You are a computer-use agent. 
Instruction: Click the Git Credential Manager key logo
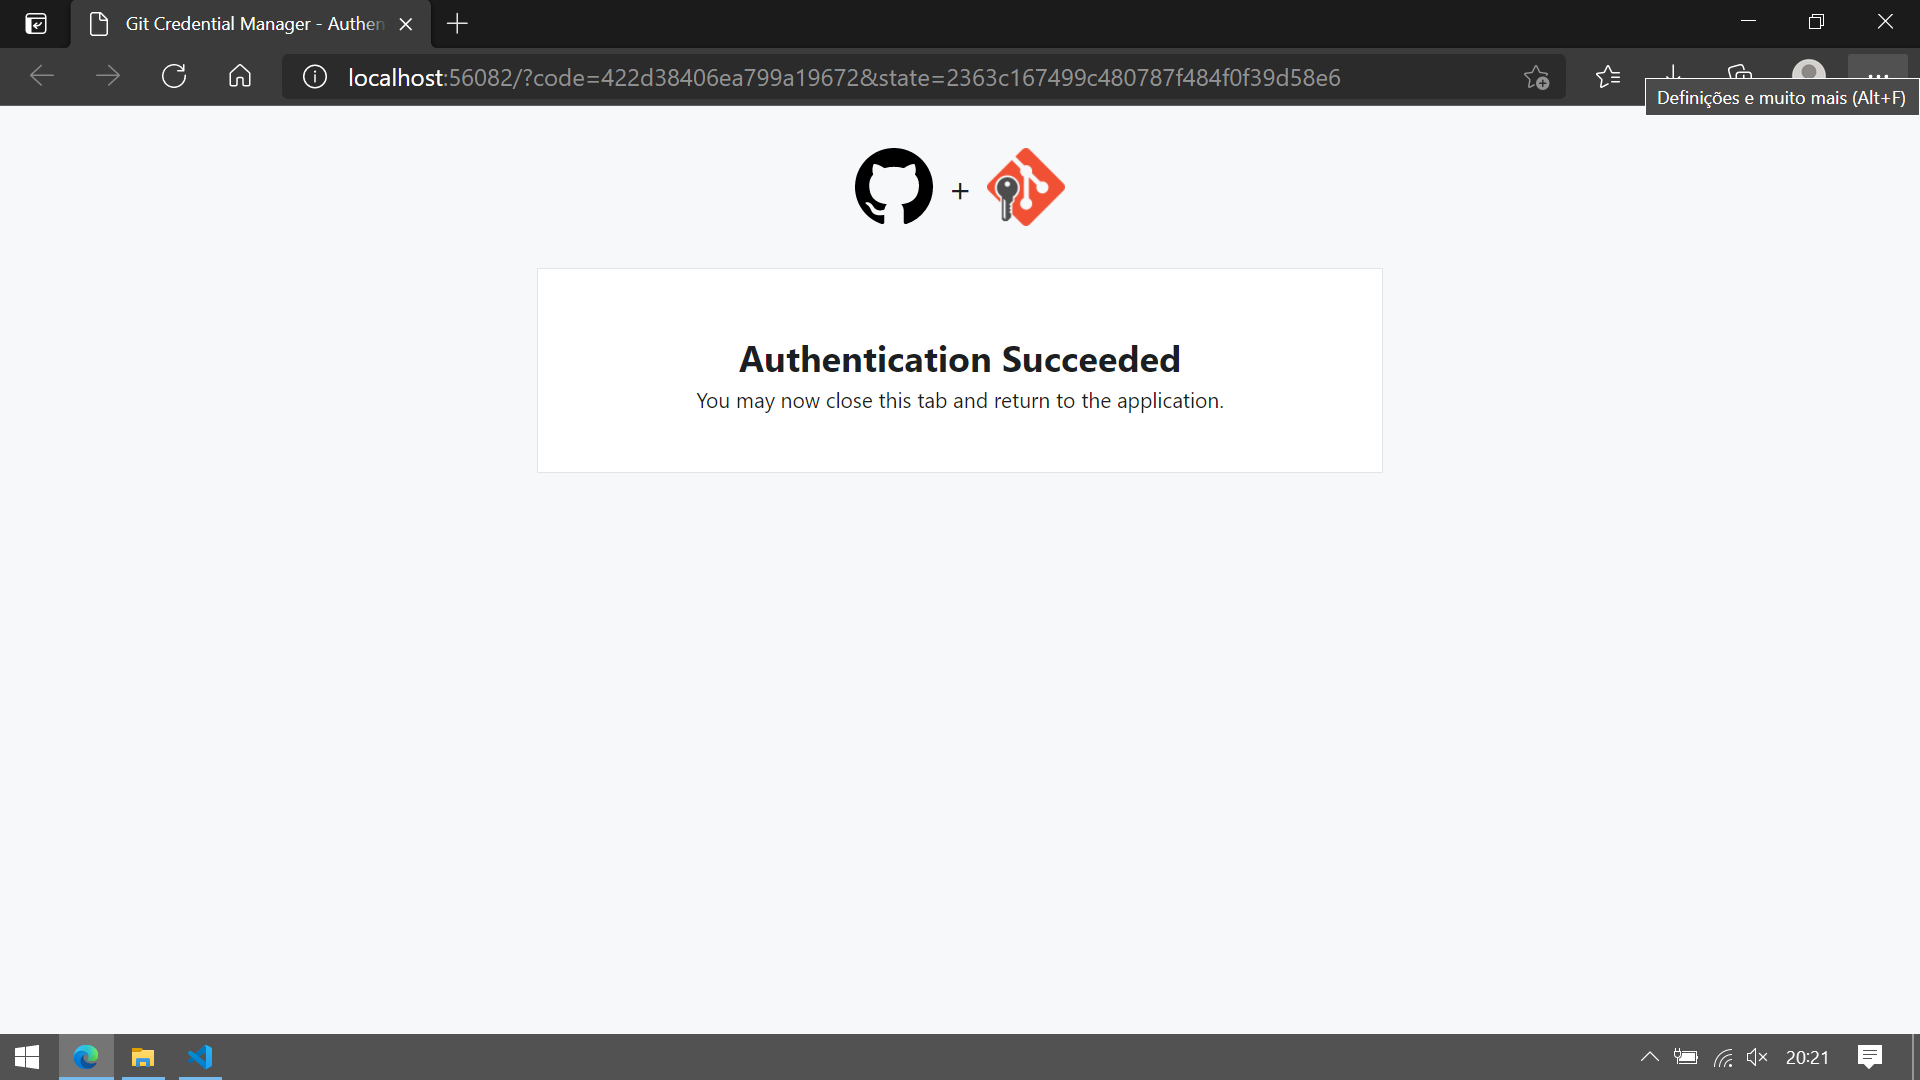click(x=1026, y=187)
